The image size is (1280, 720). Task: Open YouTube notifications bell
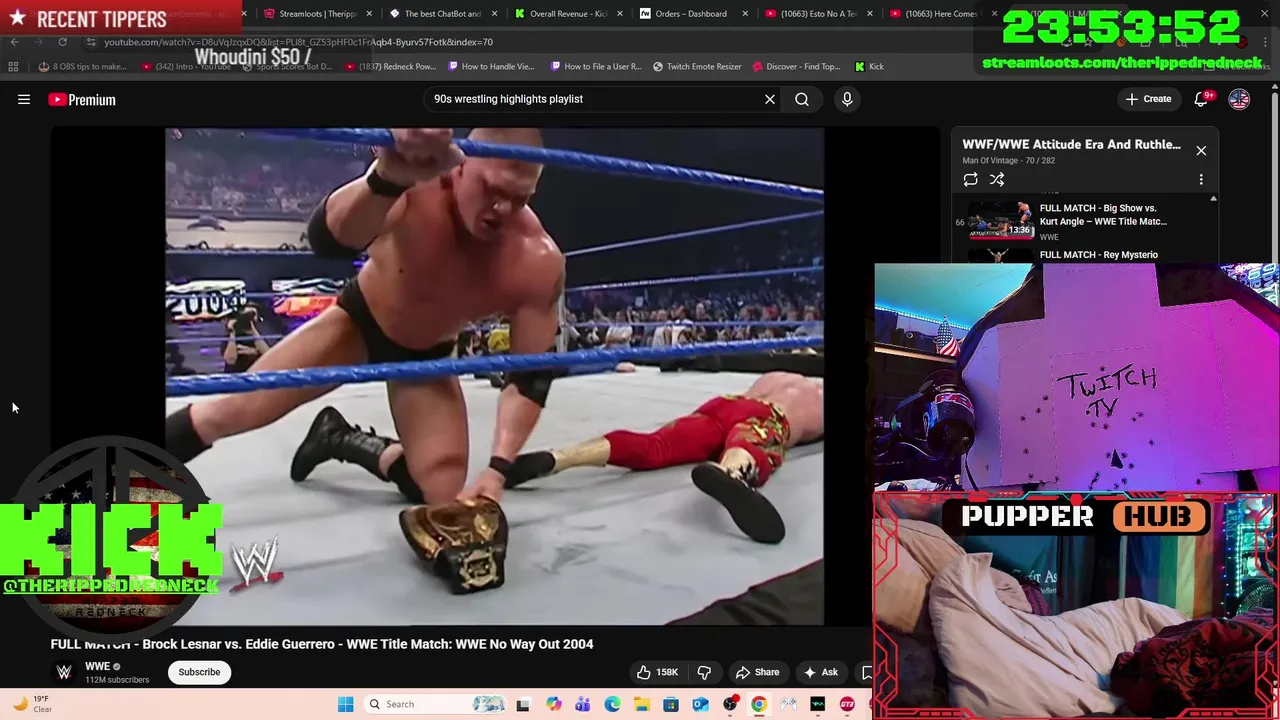(x=1202, y=99)
